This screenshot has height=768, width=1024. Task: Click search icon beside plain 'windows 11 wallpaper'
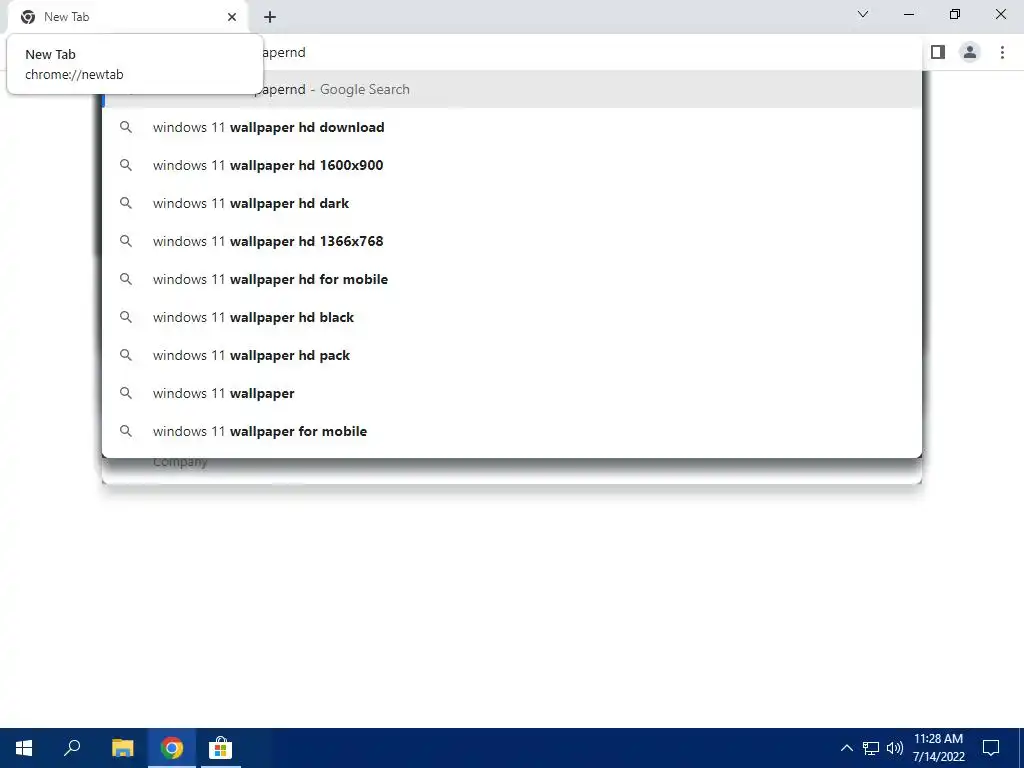pos(126,393)
